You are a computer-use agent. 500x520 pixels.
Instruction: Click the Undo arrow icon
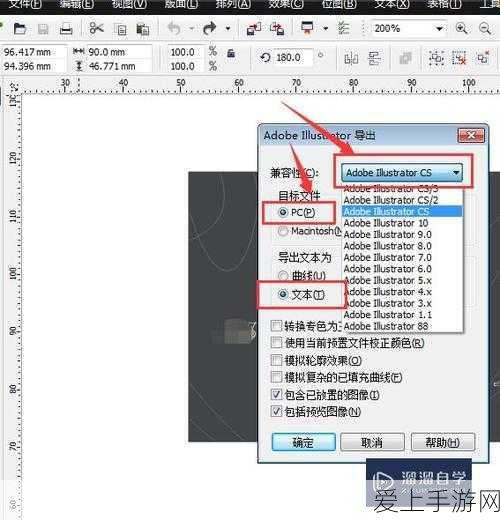[174, 29]
